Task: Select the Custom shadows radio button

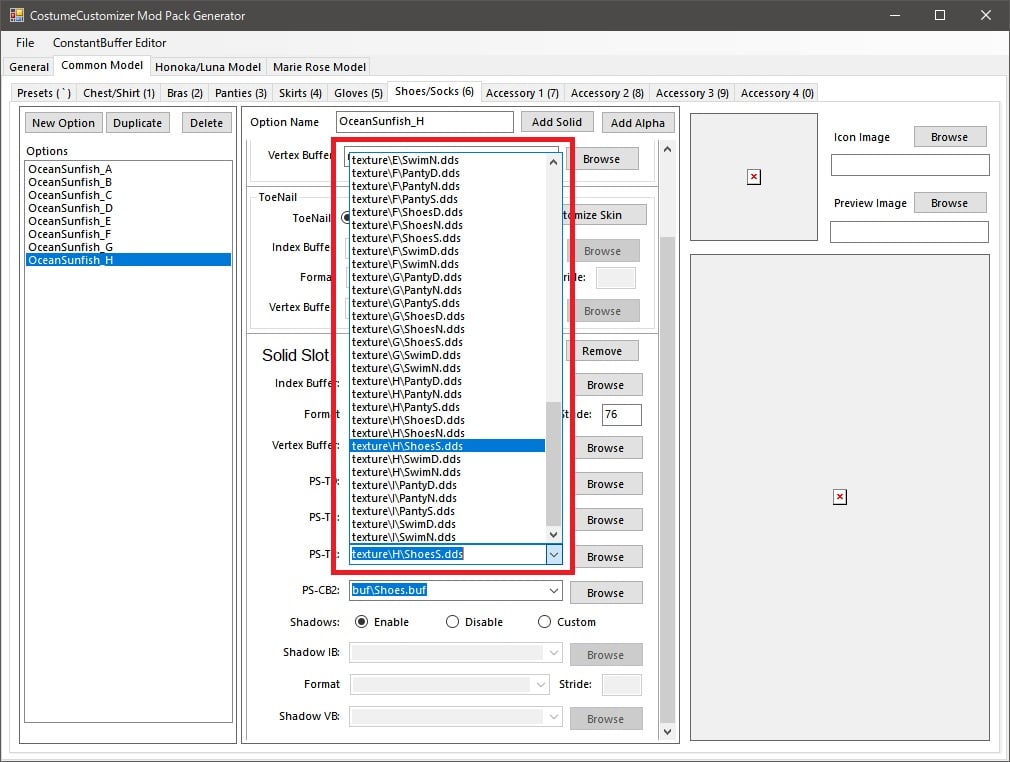Action: 544,622
